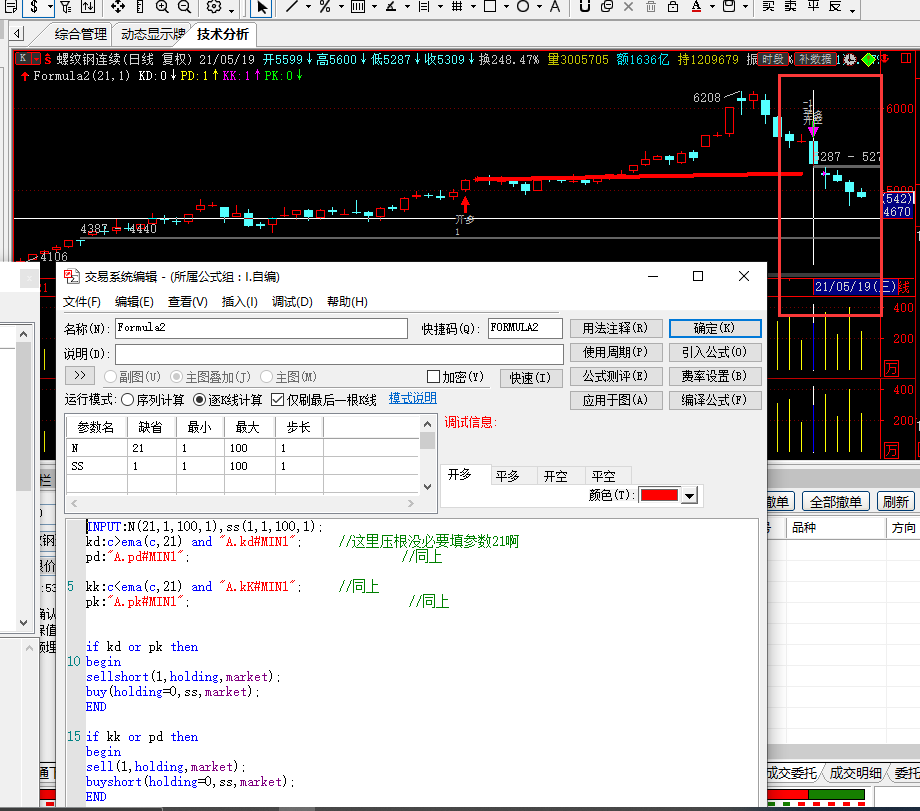Screen dimensions: 920x811
Task: Click the red color swatch
Action: tap(658, 496)
